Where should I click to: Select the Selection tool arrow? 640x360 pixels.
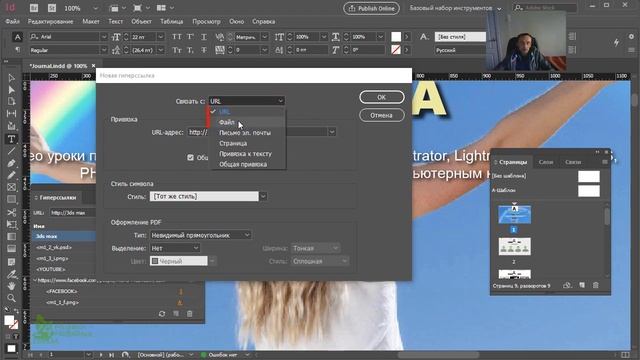tap(11, 78)
